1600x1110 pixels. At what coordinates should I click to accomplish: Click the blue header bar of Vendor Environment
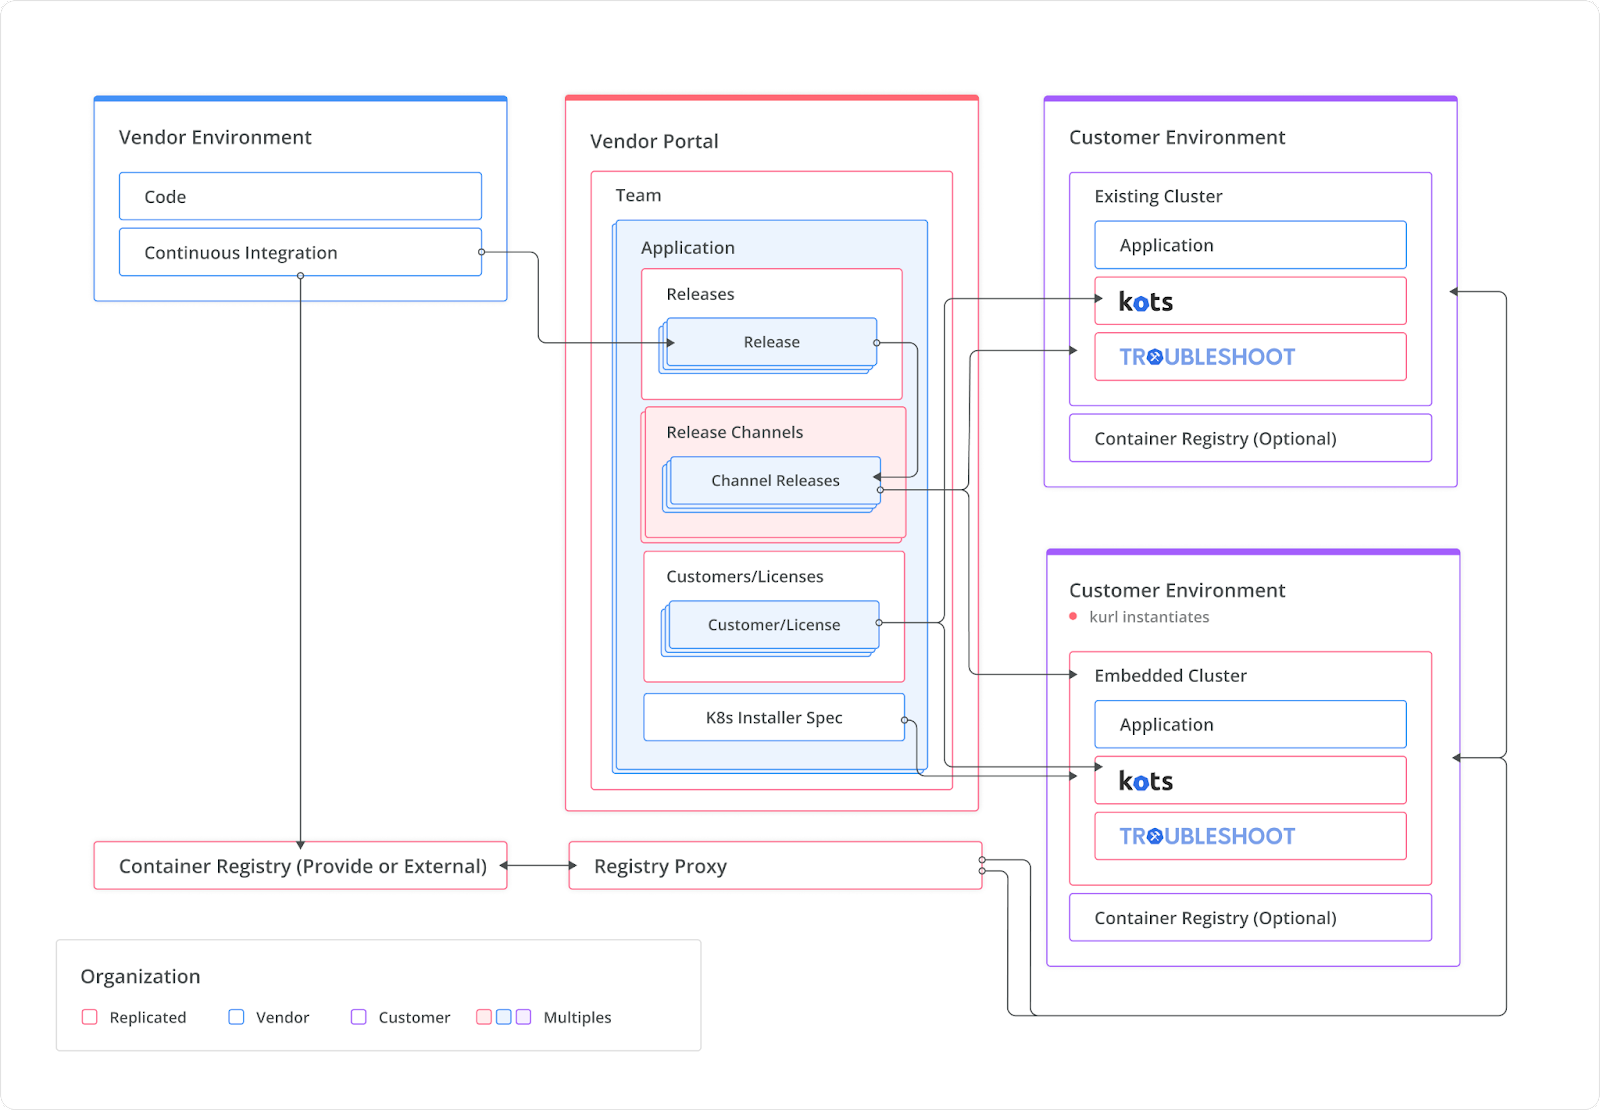coord(300,99)
